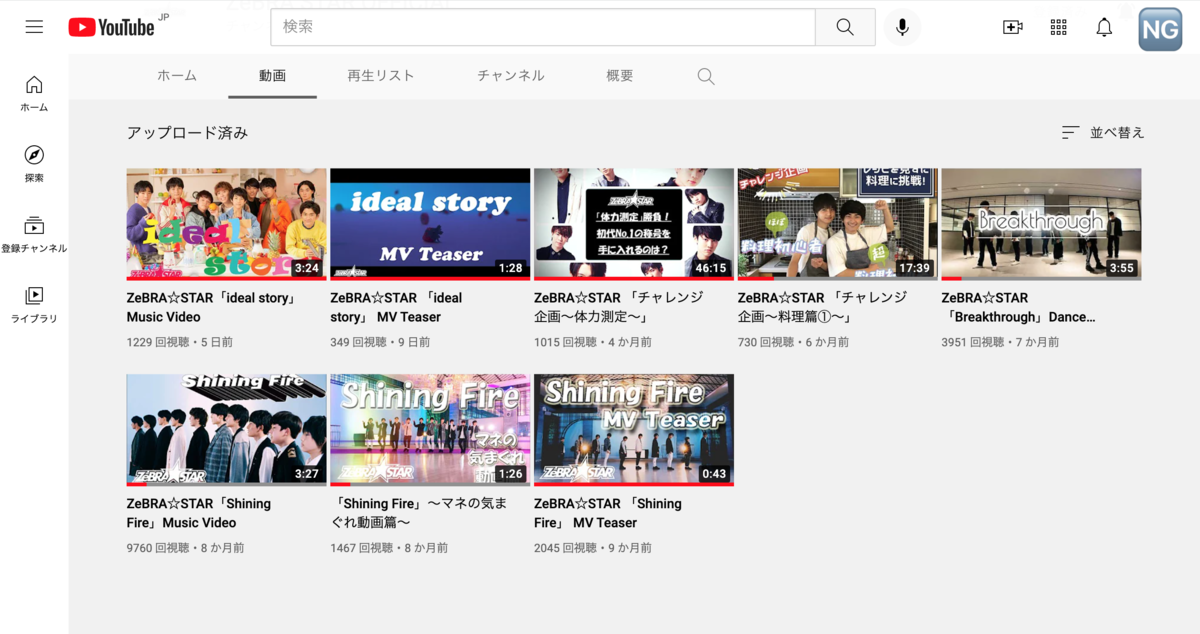The width and height of the screenshot is (1200, 634).
Task: Open the notifications bell
Action: (x=1104, y=27)
